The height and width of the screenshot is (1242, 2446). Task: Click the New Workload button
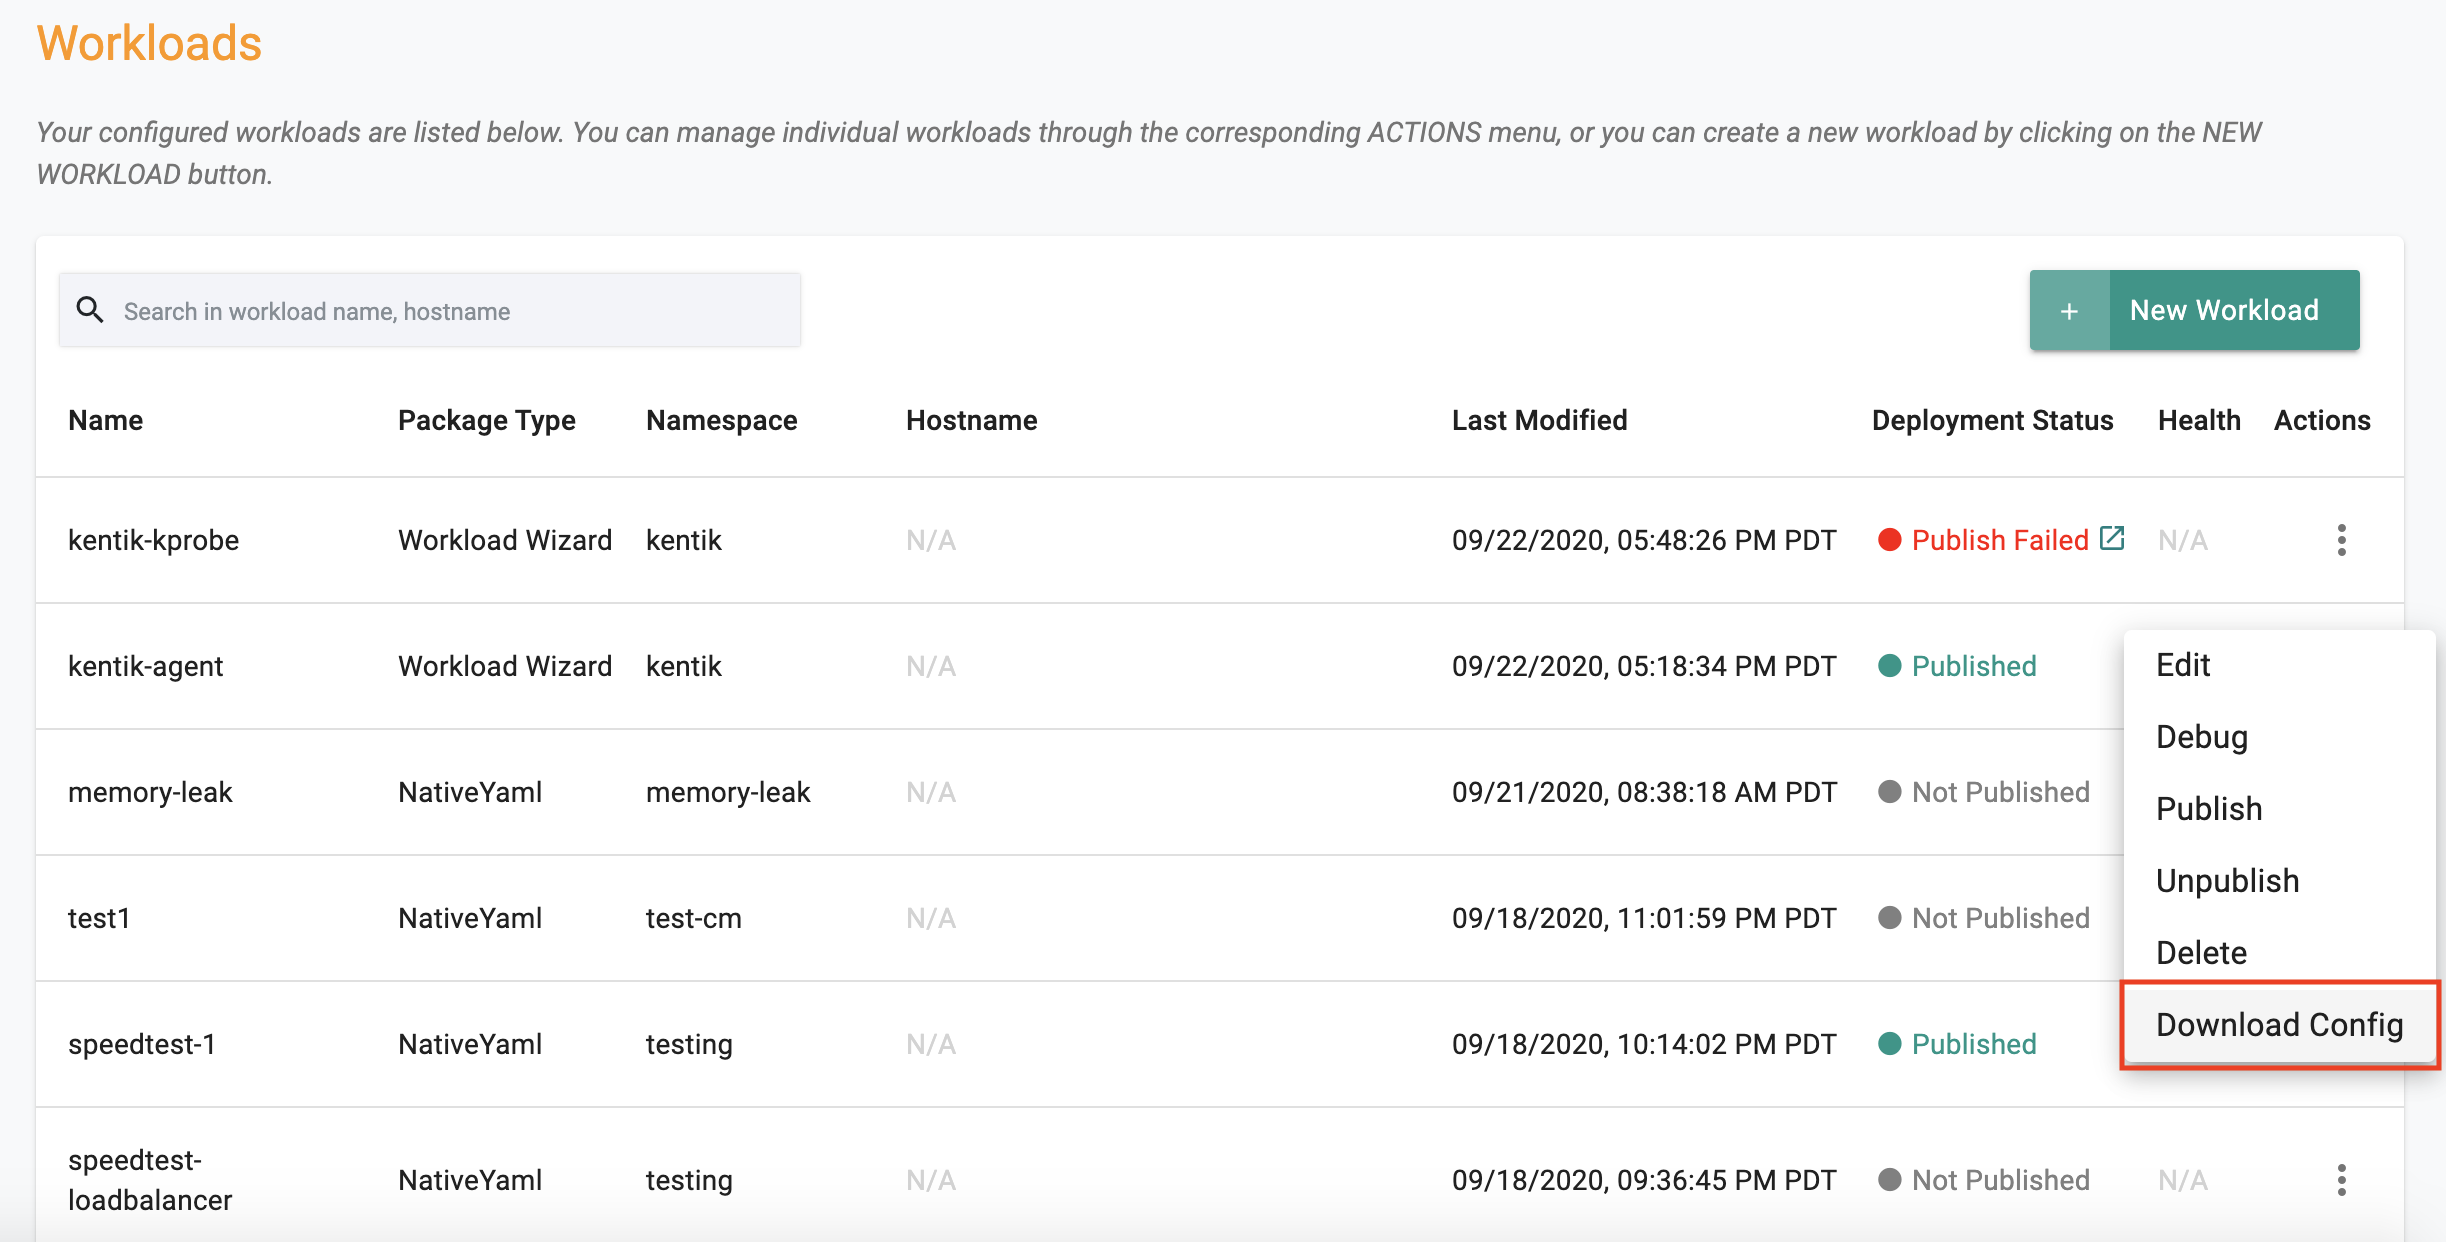(x=2195, y=310)
